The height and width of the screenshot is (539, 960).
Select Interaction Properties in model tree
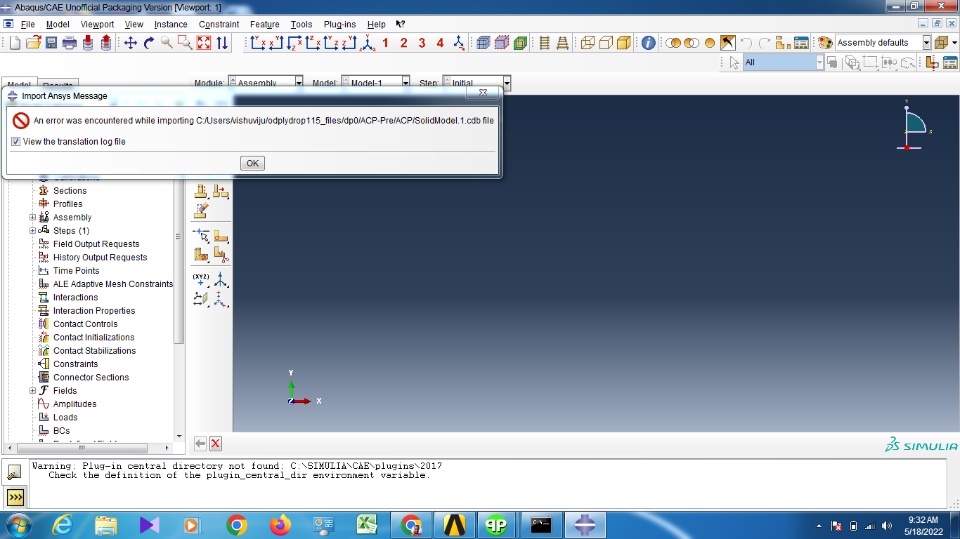pyautogui.click(x=94, y=311)
